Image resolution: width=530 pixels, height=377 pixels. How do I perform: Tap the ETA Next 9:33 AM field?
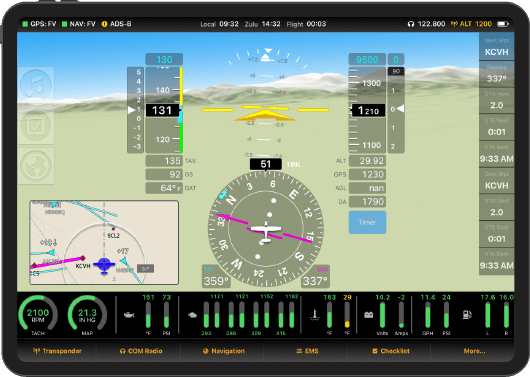tap(497, 154)
